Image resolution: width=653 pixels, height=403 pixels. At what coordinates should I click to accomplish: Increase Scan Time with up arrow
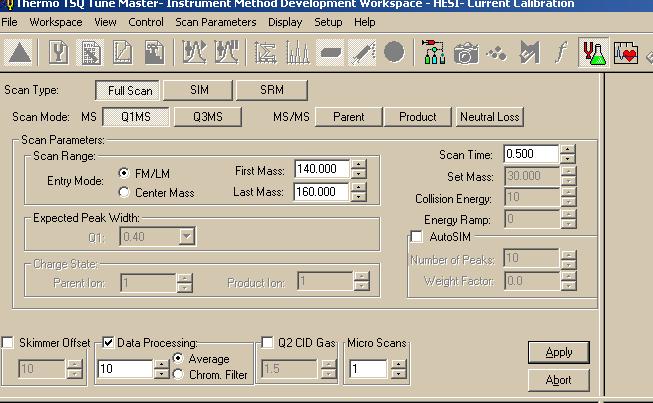[568, 149]
